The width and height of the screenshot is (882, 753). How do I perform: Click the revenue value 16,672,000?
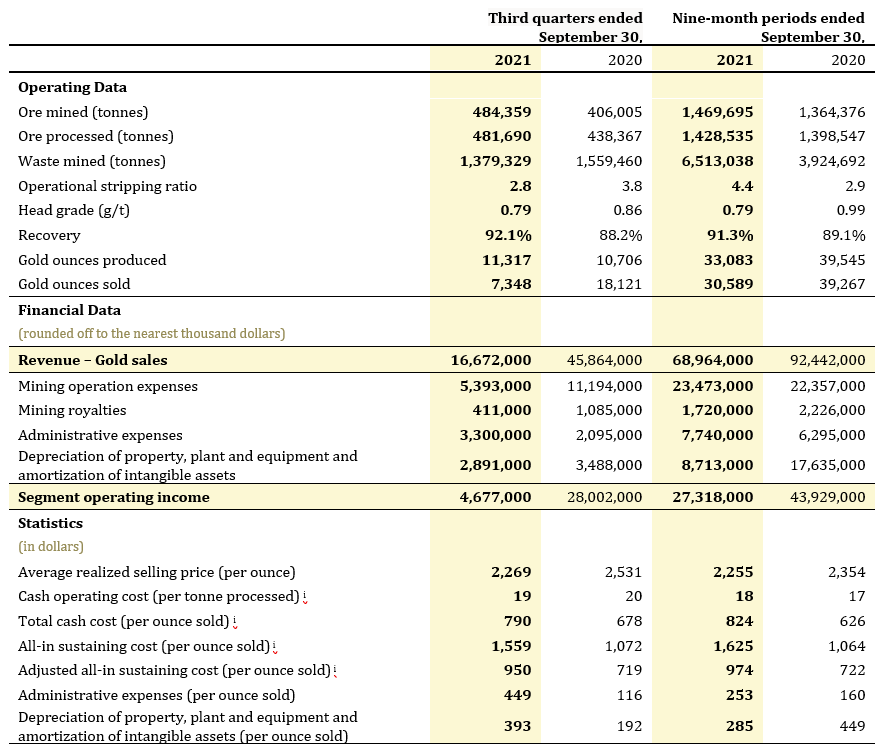coord(490,360)
